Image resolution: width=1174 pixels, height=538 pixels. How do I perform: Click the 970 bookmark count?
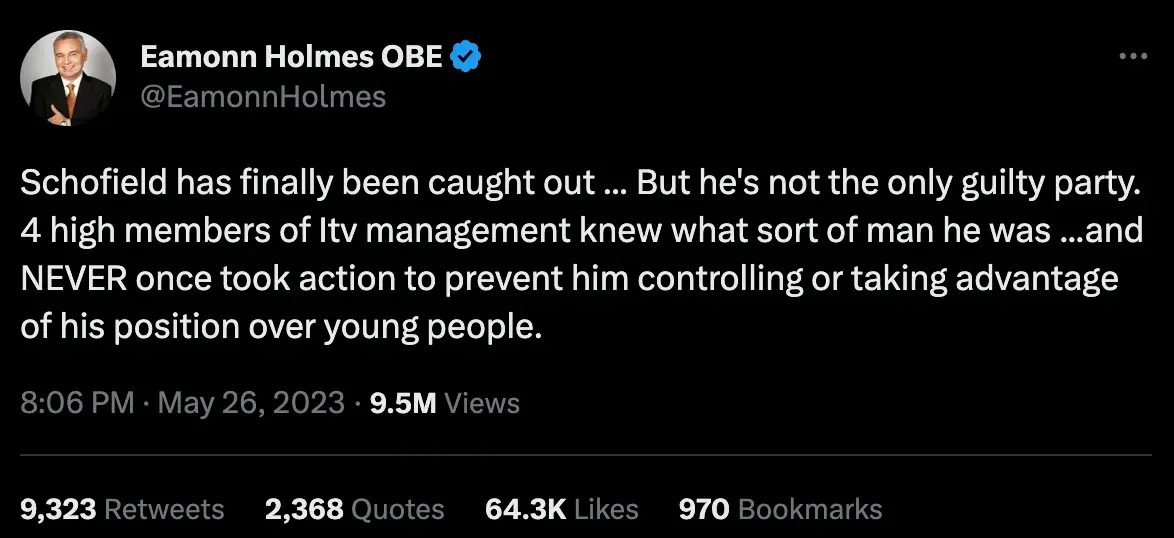[703, 509]
